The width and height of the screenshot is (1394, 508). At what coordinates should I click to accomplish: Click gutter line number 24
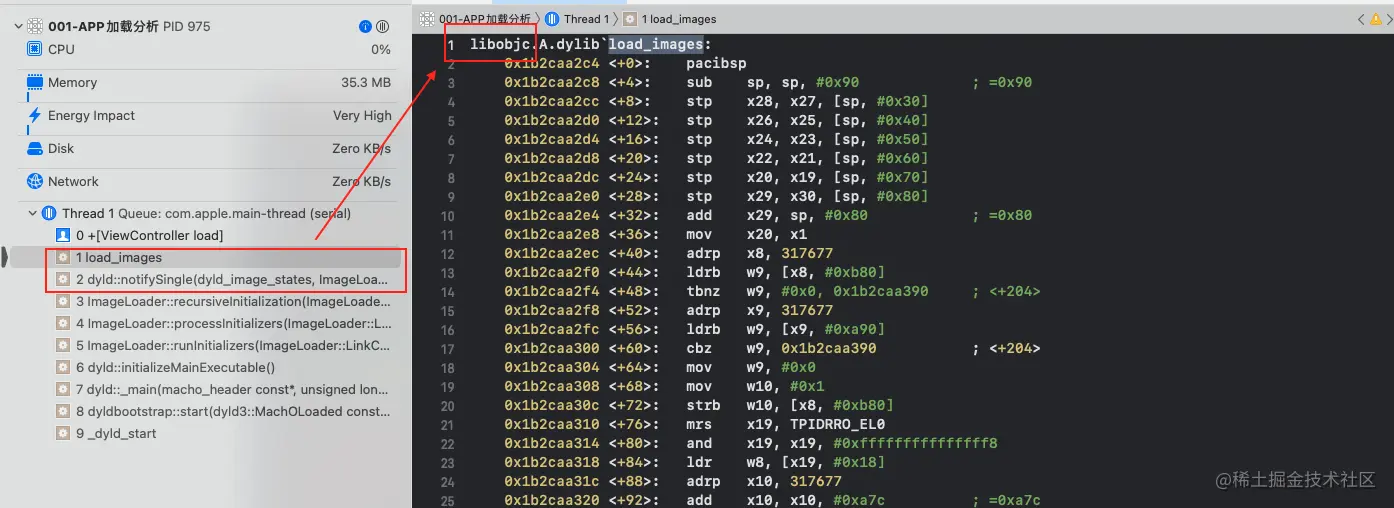pos(449,482)
